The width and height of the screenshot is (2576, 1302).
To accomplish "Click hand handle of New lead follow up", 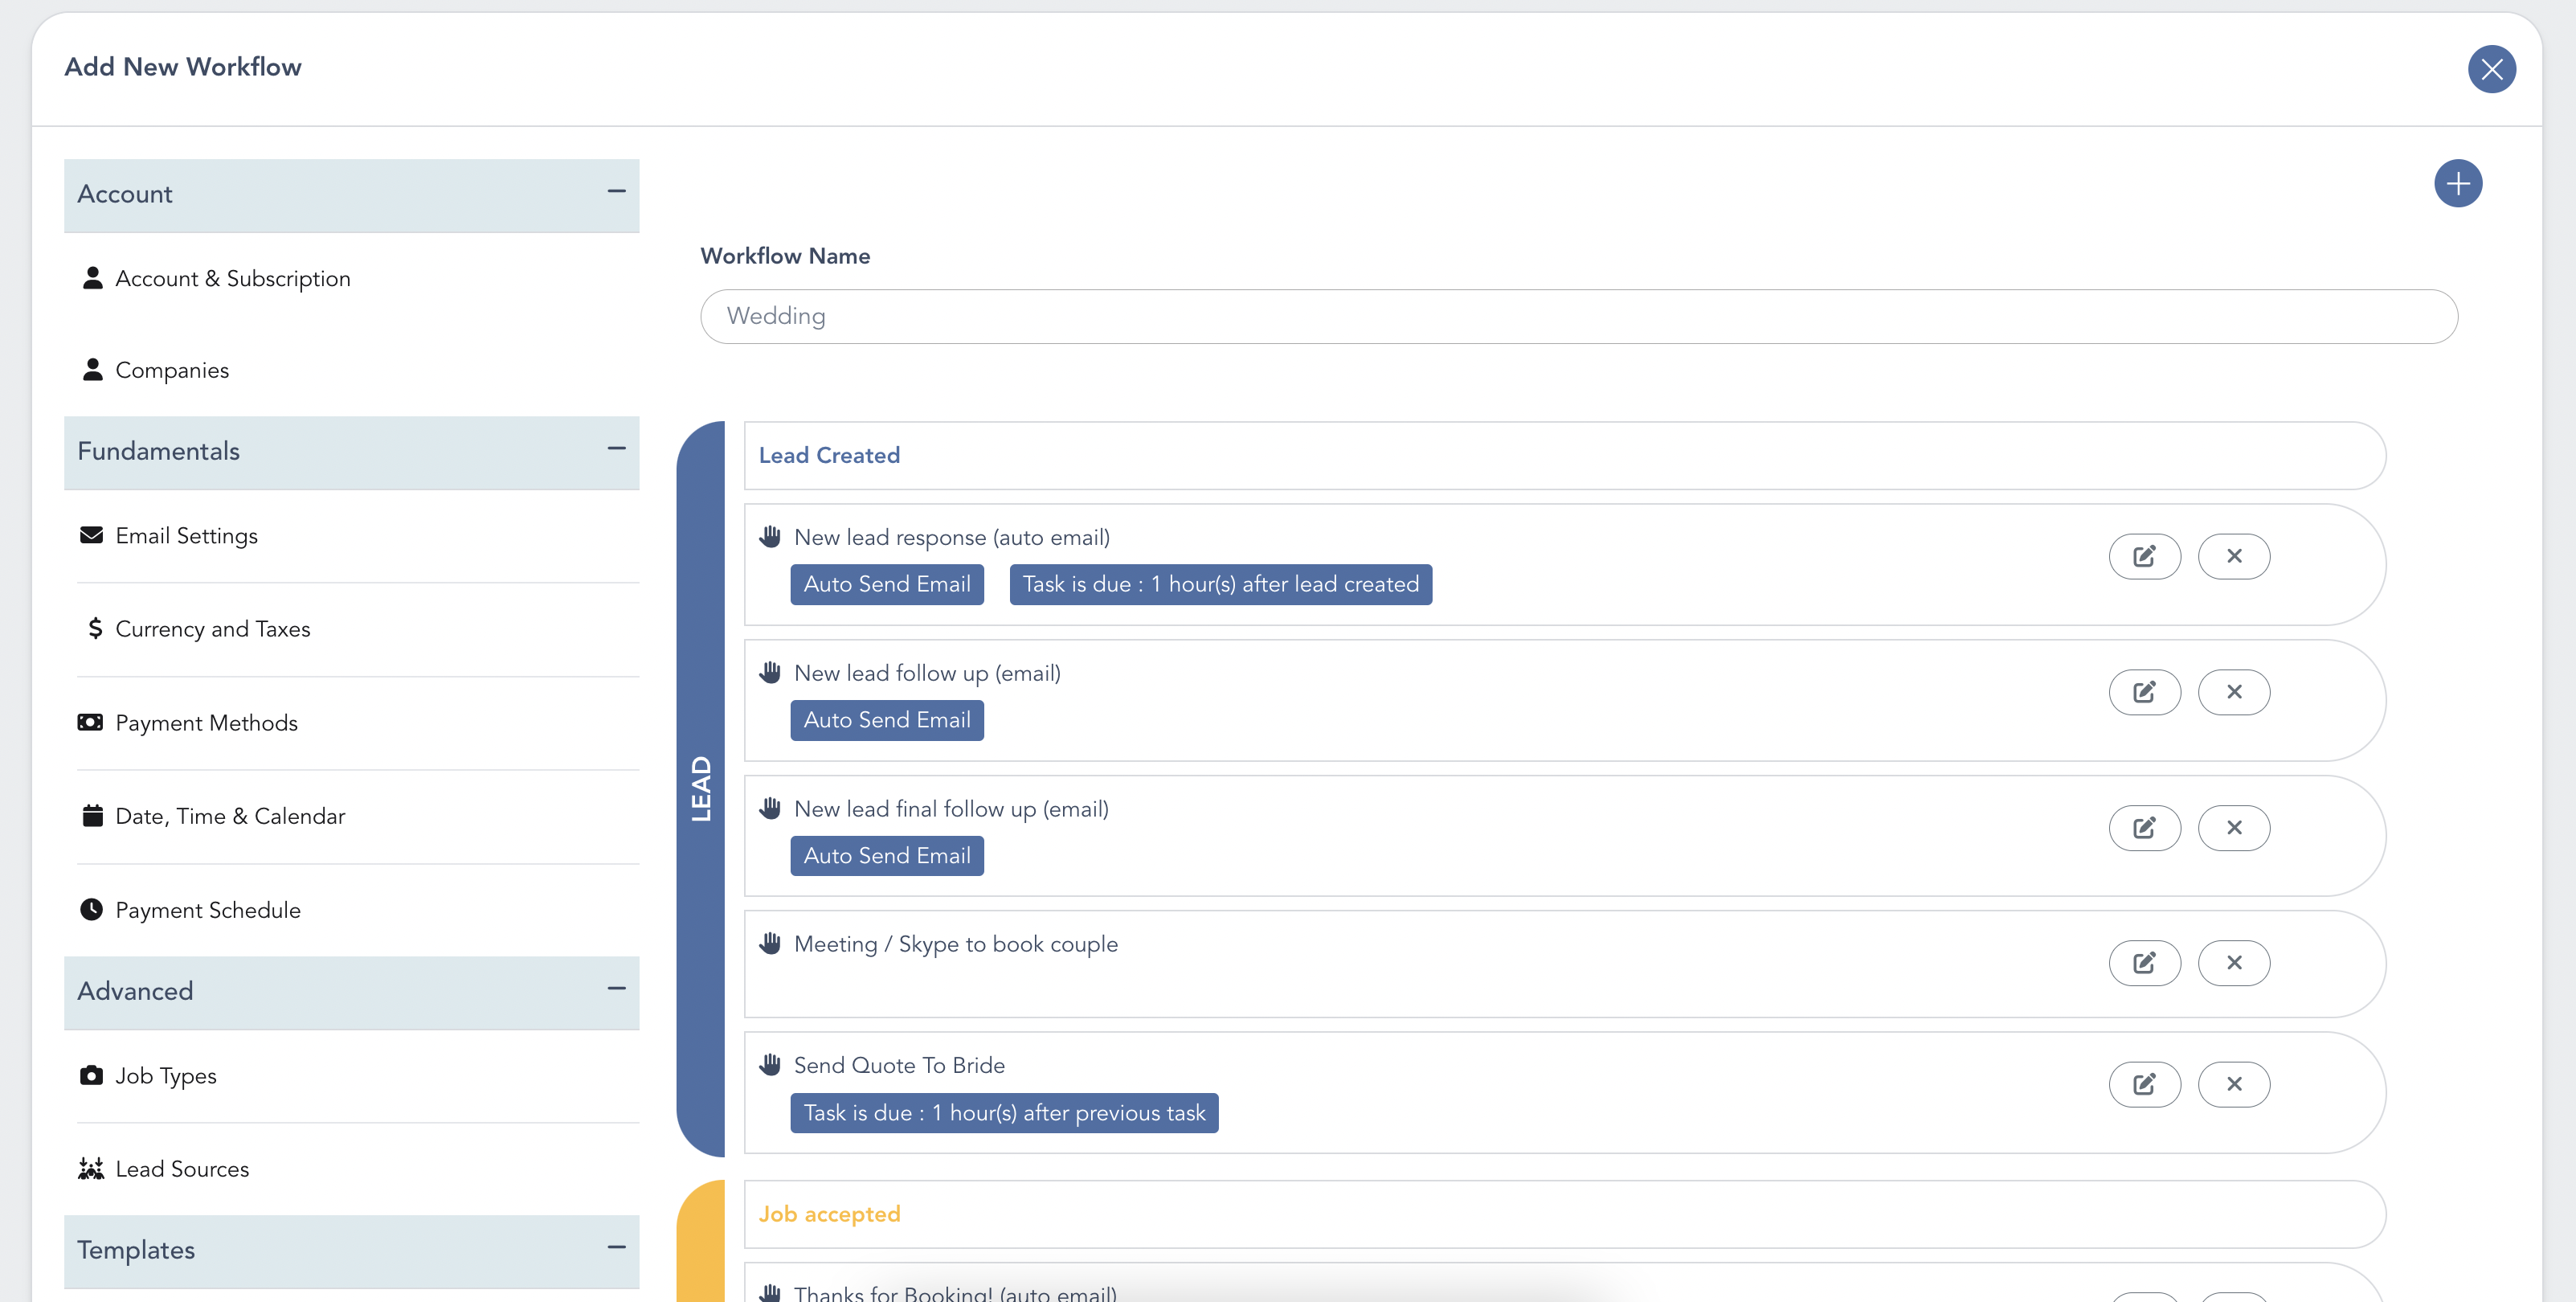I will (x=769, y=672).
